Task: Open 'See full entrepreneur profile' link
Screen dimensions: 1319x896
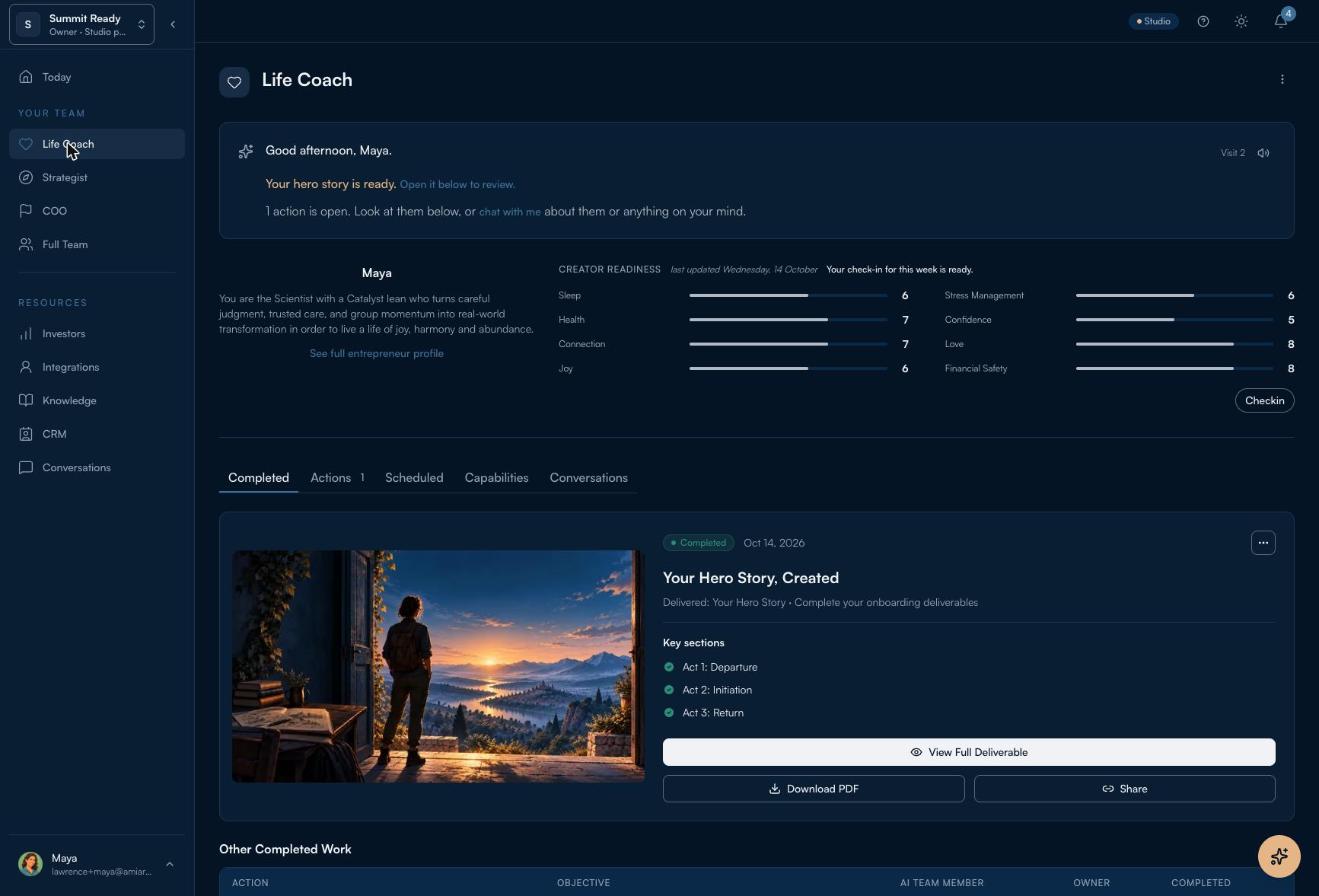Action: click(x=376, y=354)
